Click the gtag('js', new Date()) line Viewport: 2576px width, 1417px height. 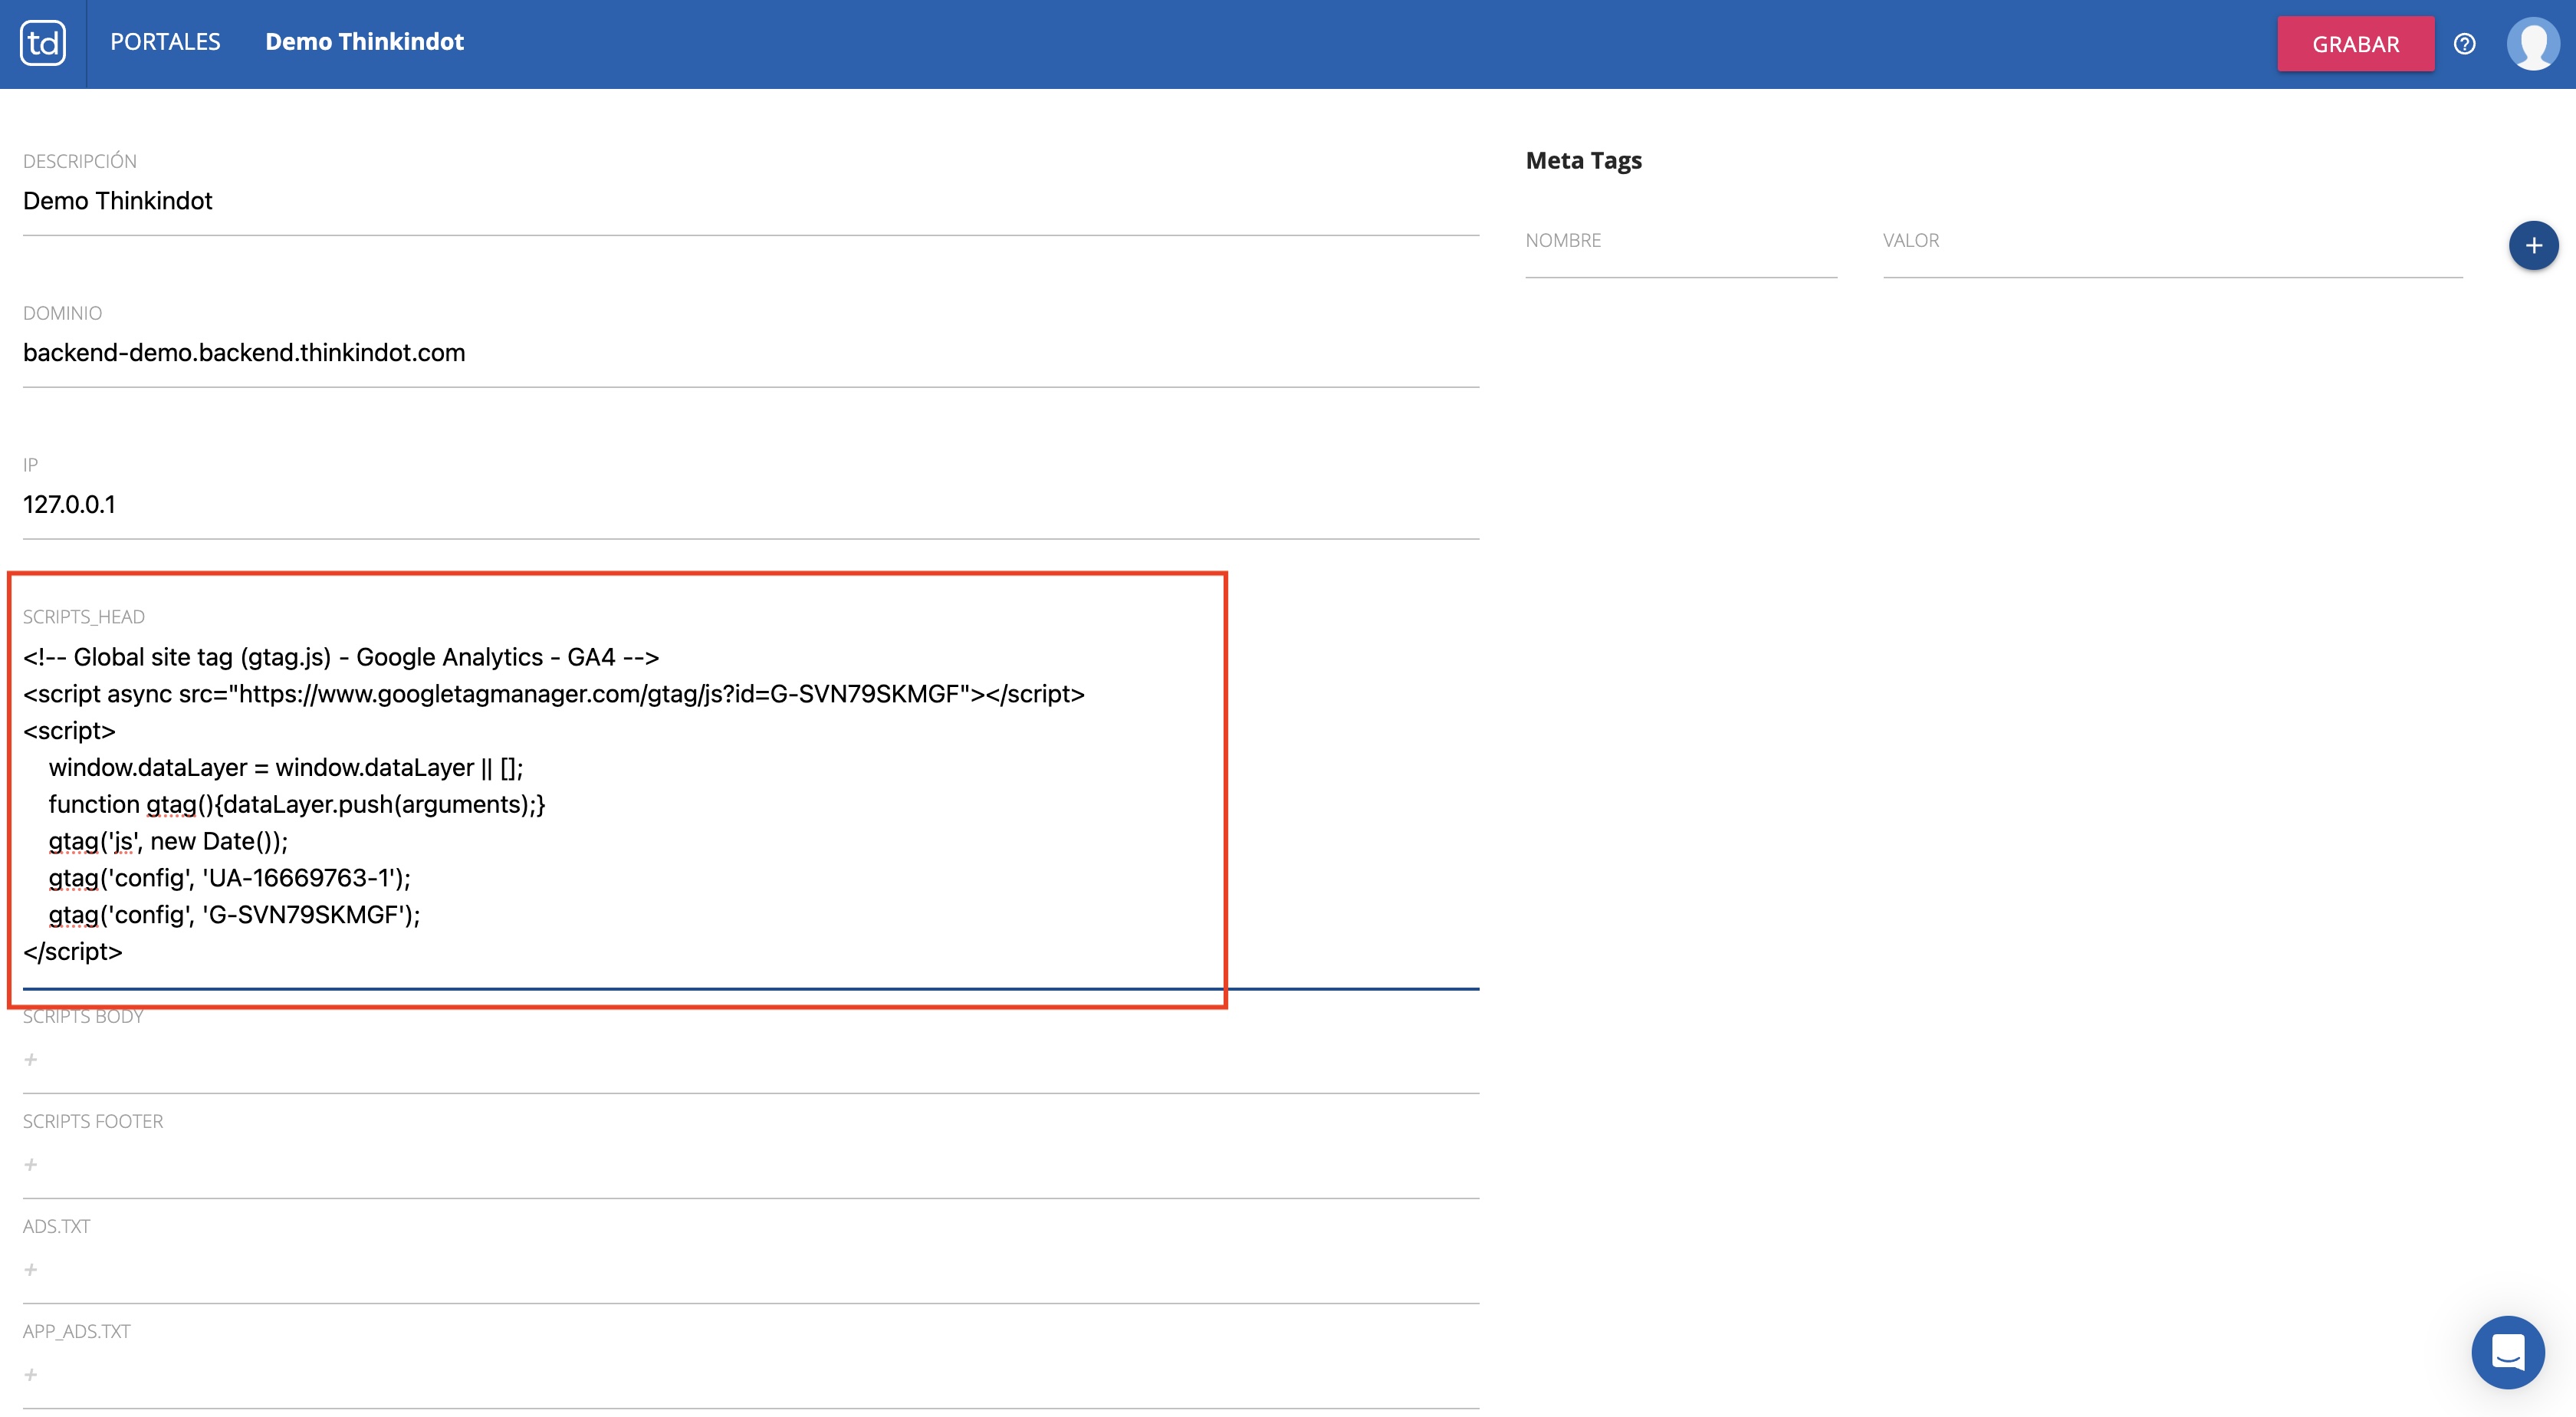pyautogui.click(x=168, y=841)
